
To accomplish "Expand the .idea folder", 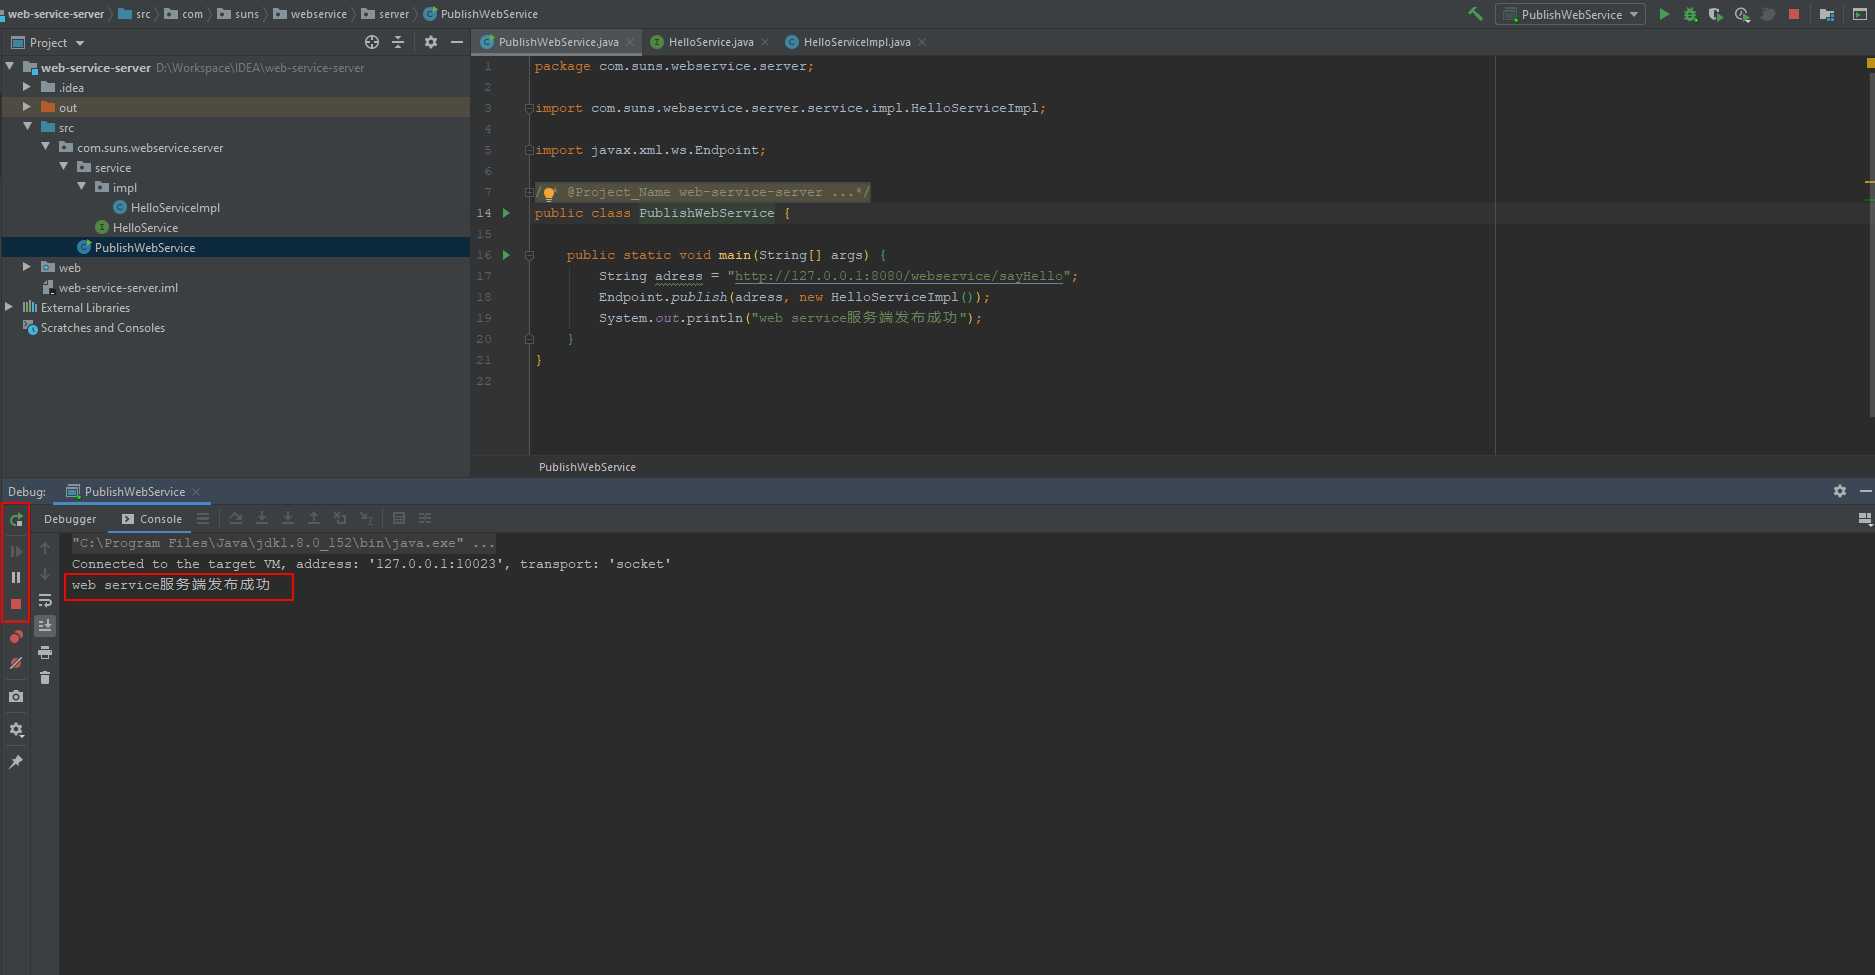I will pyautogui.click(x=27, y=87).
